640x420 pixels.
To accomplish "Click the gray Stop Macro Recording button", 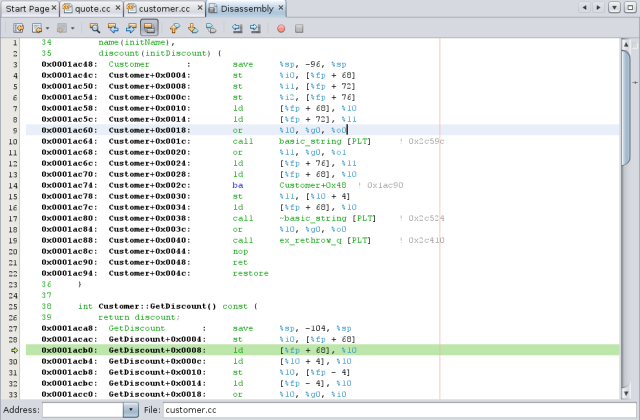I will click(299, 29).
